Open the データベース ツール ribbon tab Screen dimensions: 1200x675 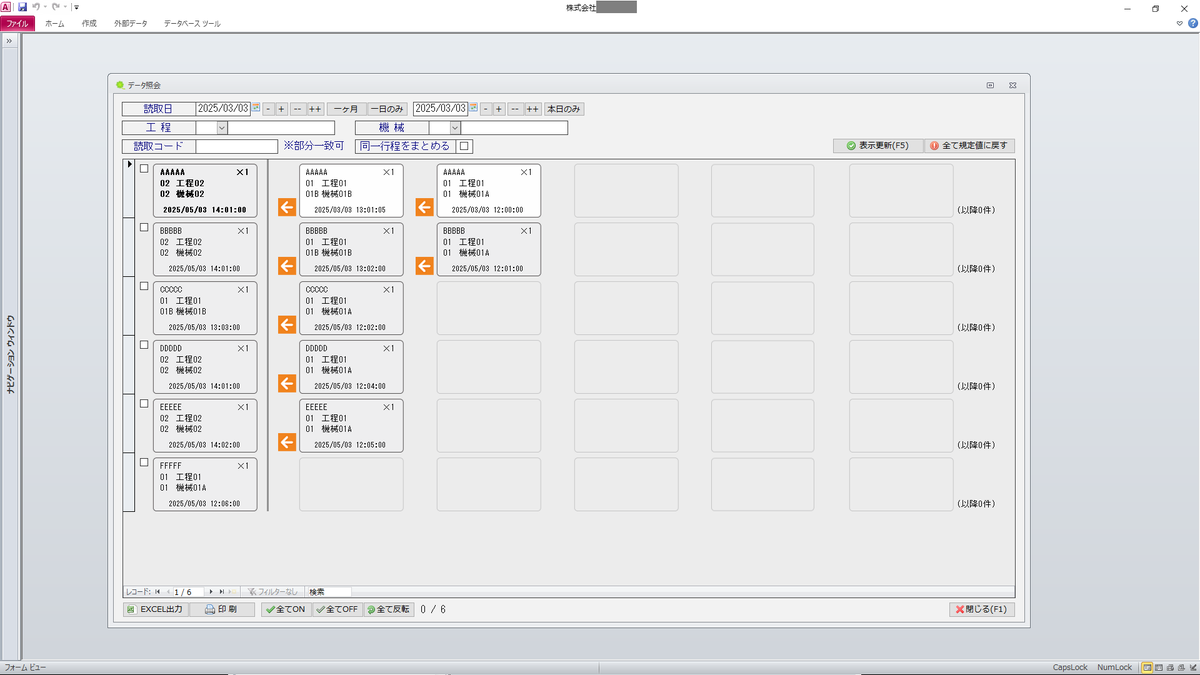click(192, 23)
